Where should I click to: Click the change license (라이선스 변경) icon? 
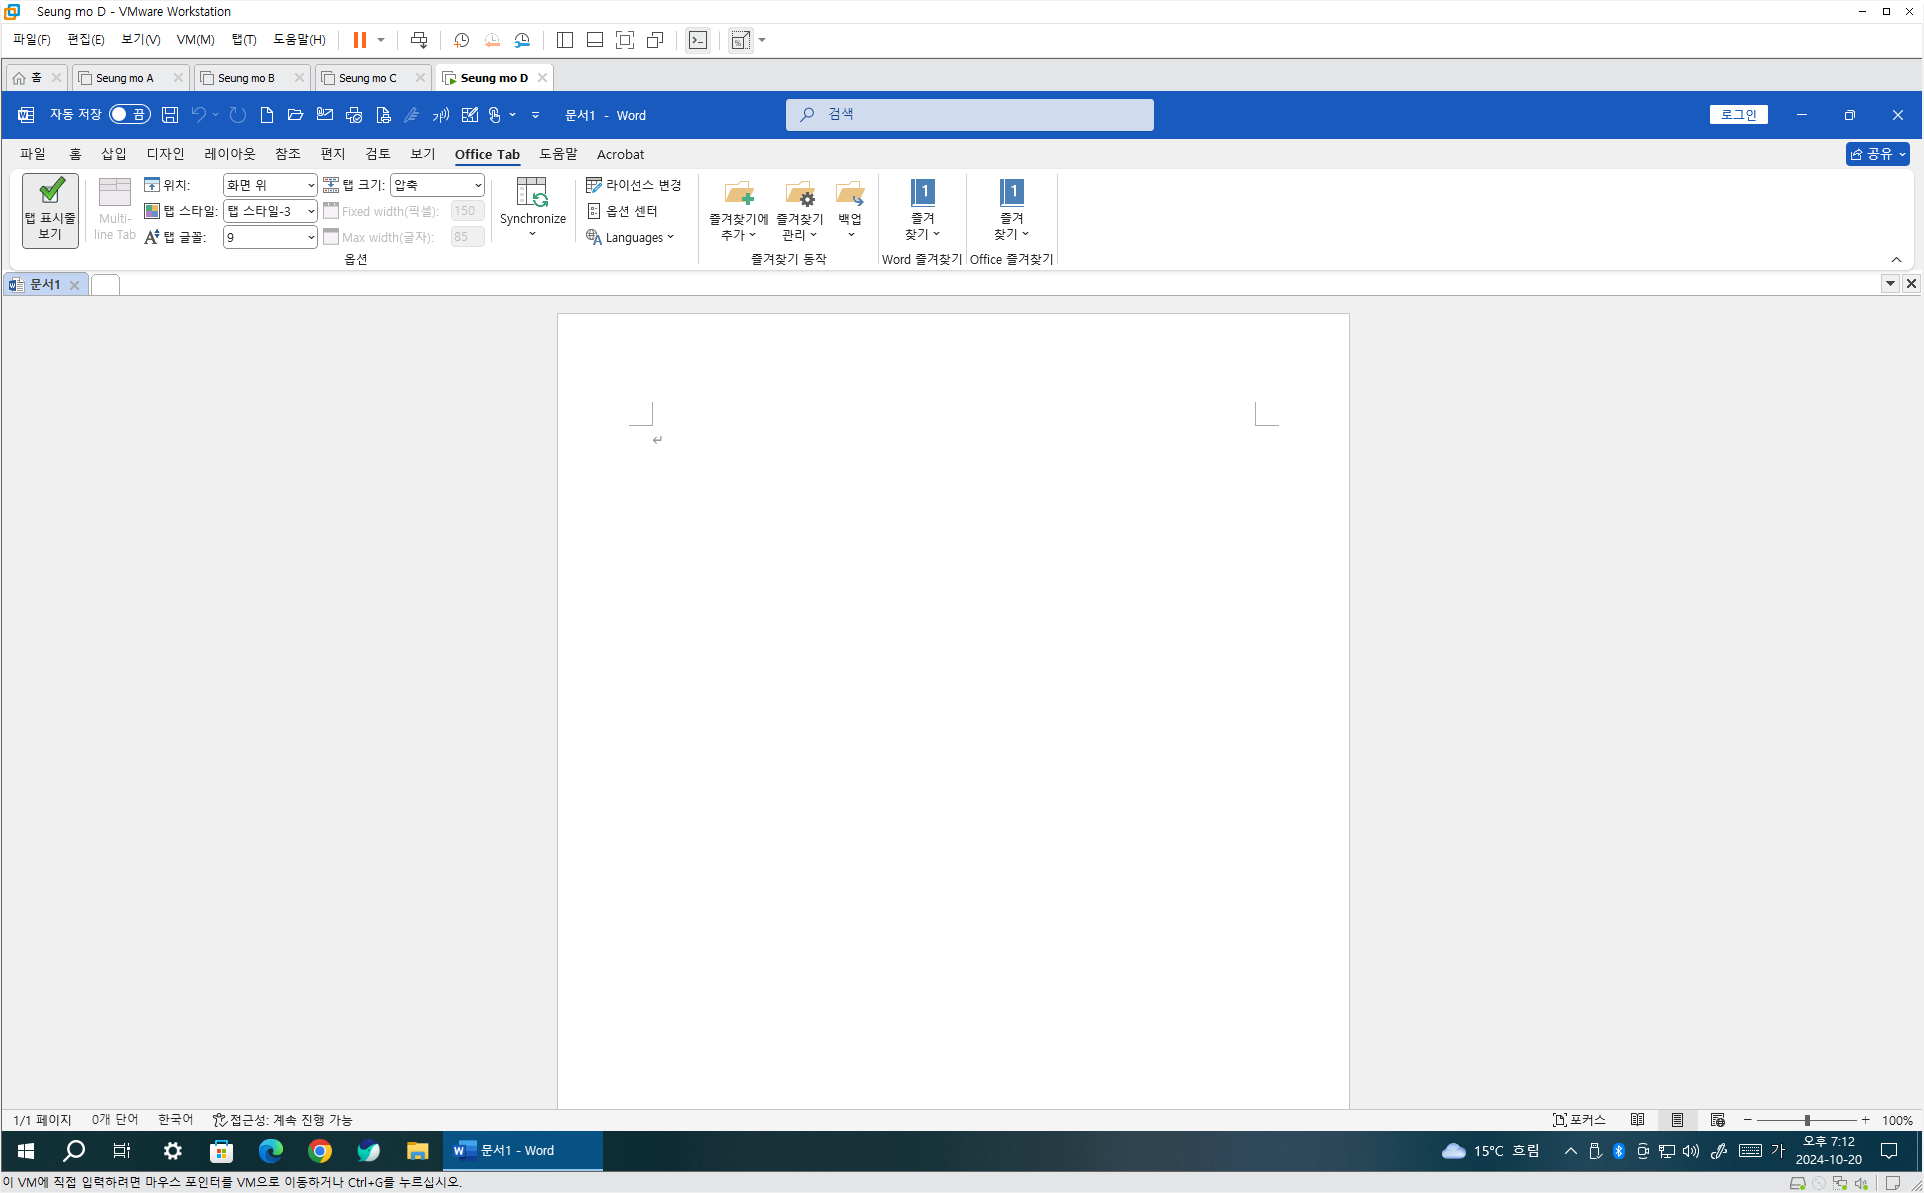point(594,185)
